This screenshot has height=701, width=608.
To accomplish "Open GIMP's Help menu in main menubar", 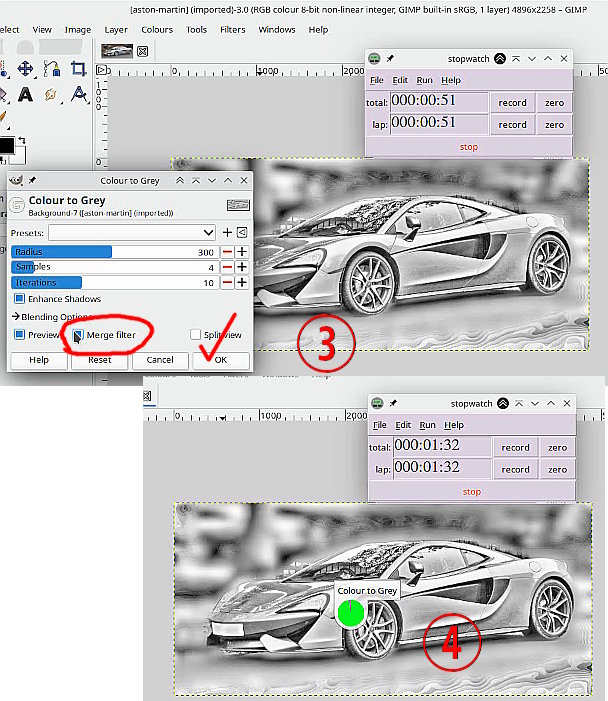I will point(318,30).
